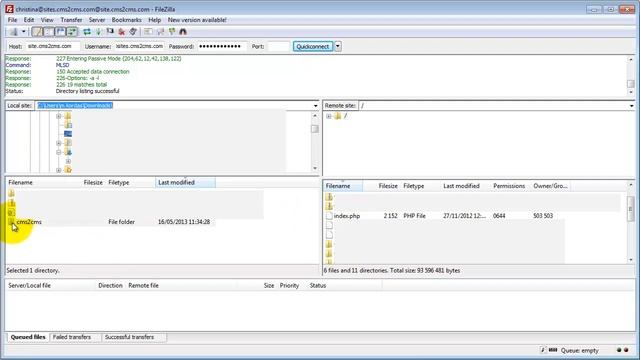The height and width of the screenshot is (360, 640).
Task: Sort local files by Filesize column
Action: (93, 182)
